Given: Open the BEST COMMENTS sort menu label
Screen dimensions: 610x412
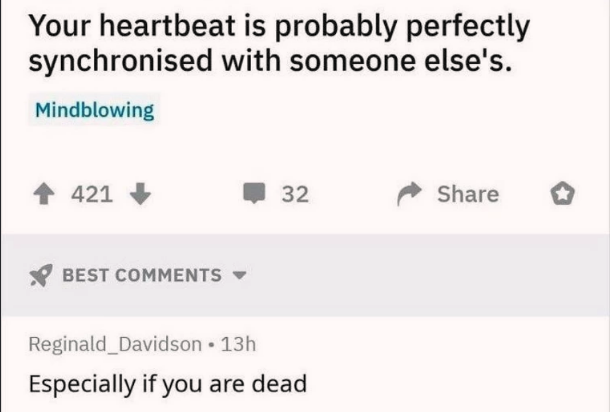Looking at the screenshot, I should 142,275.
